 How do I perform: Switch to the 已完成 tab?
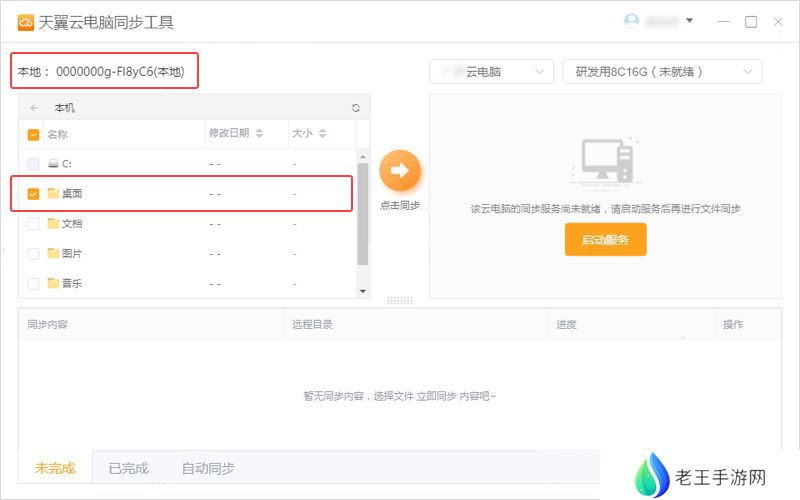tap(128, 468)
